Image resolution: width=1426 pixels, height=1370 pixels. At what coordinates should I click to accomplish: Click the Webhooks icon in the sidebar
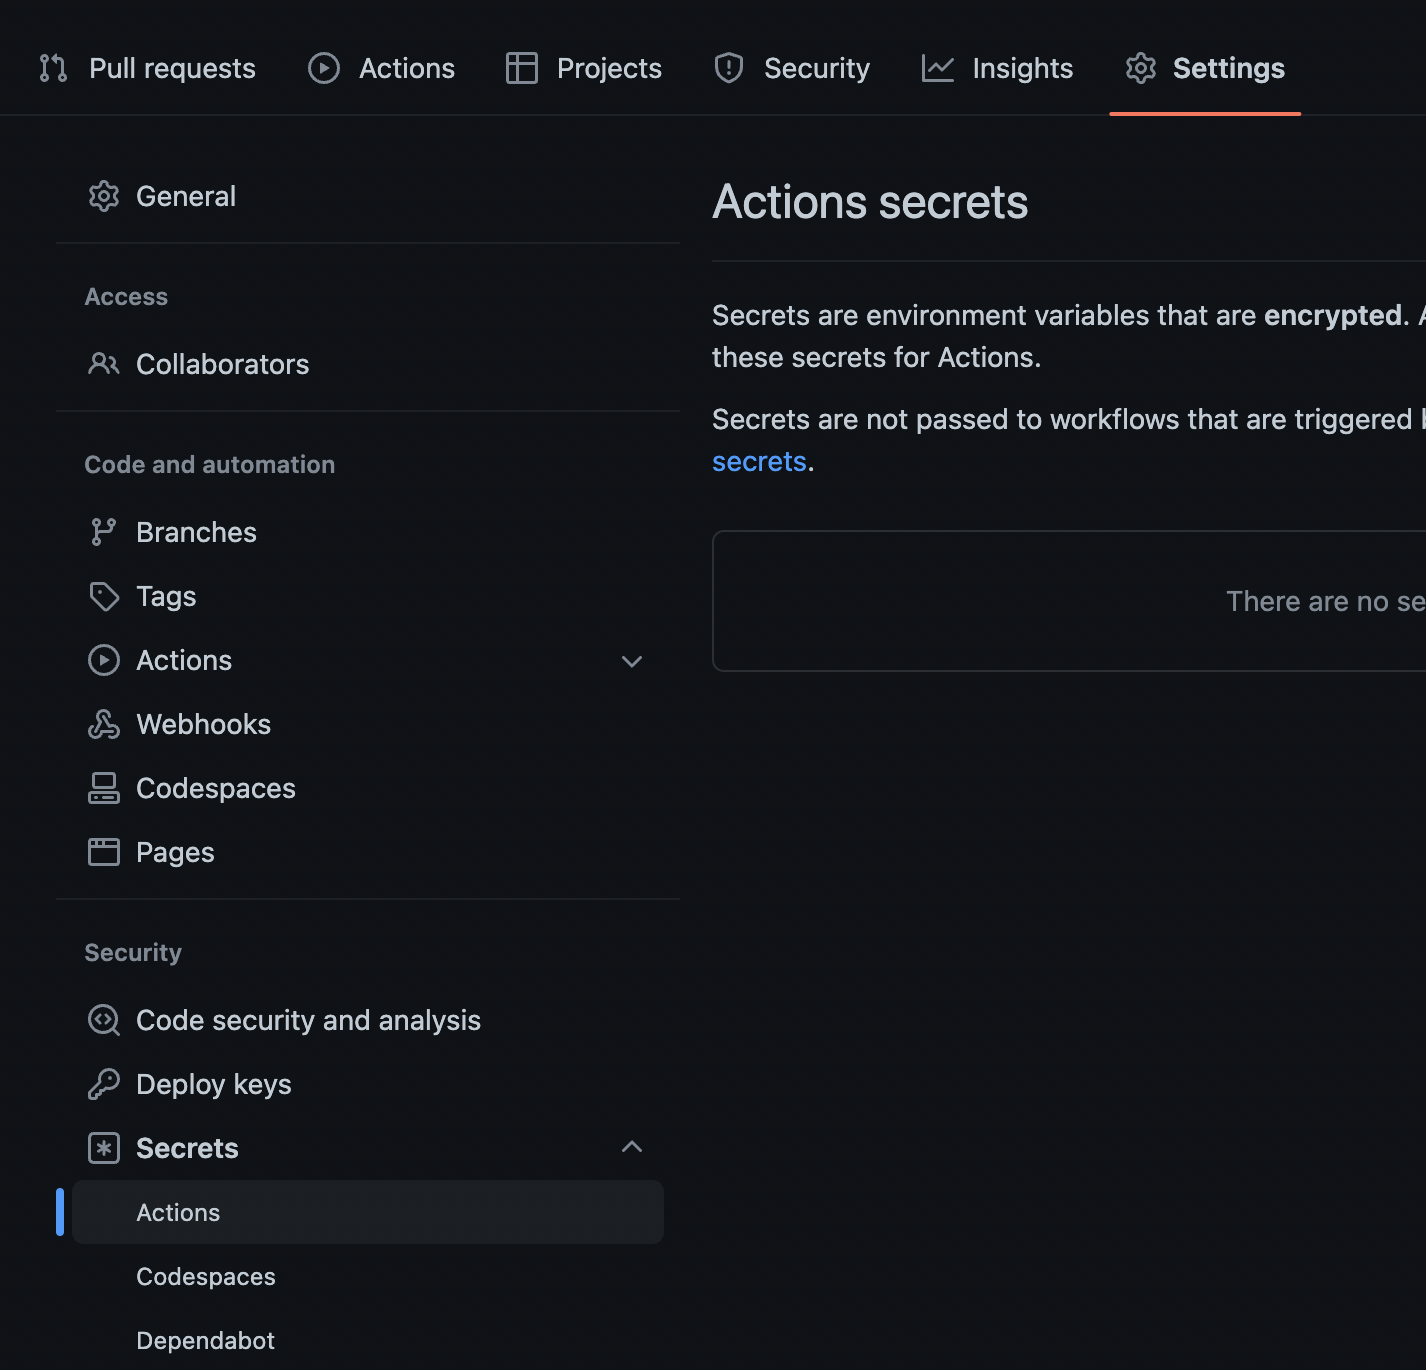[104, 724]
